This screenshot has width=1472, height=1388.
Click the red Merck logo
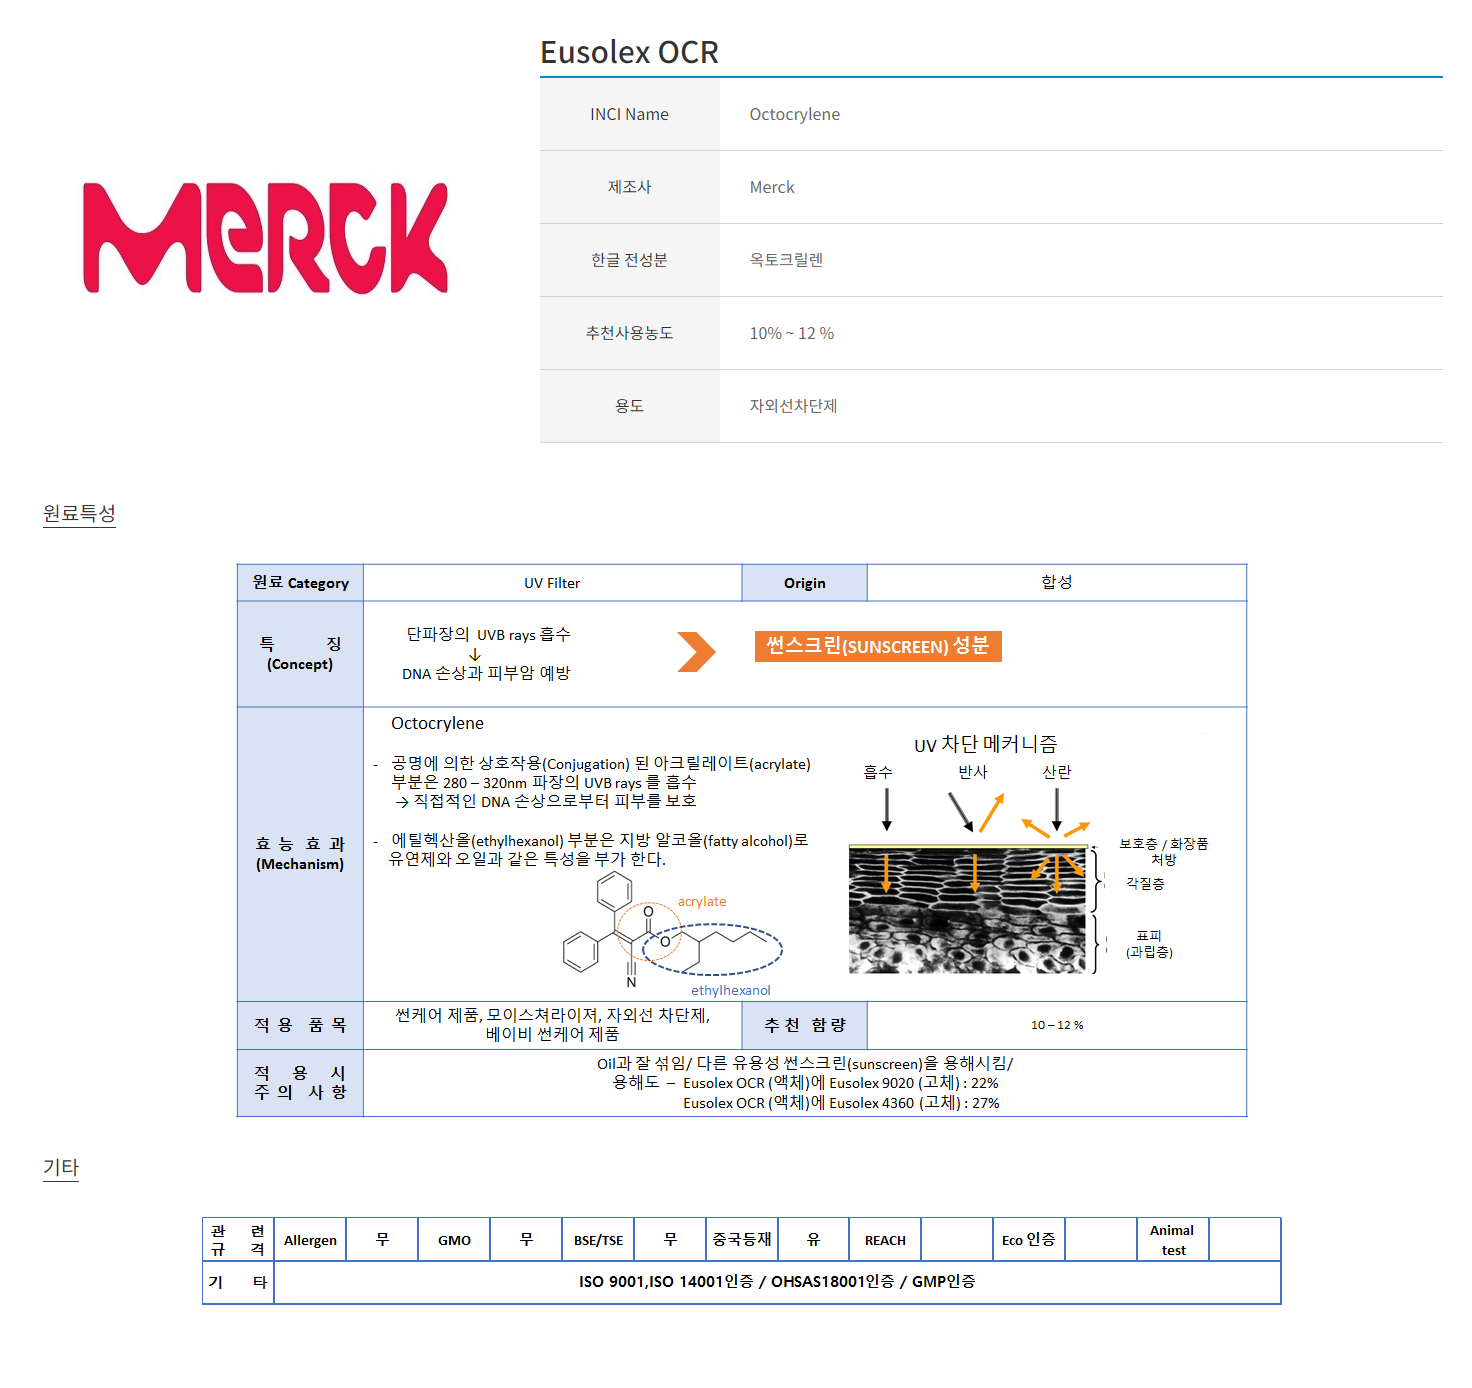click(x=265, y=238)
